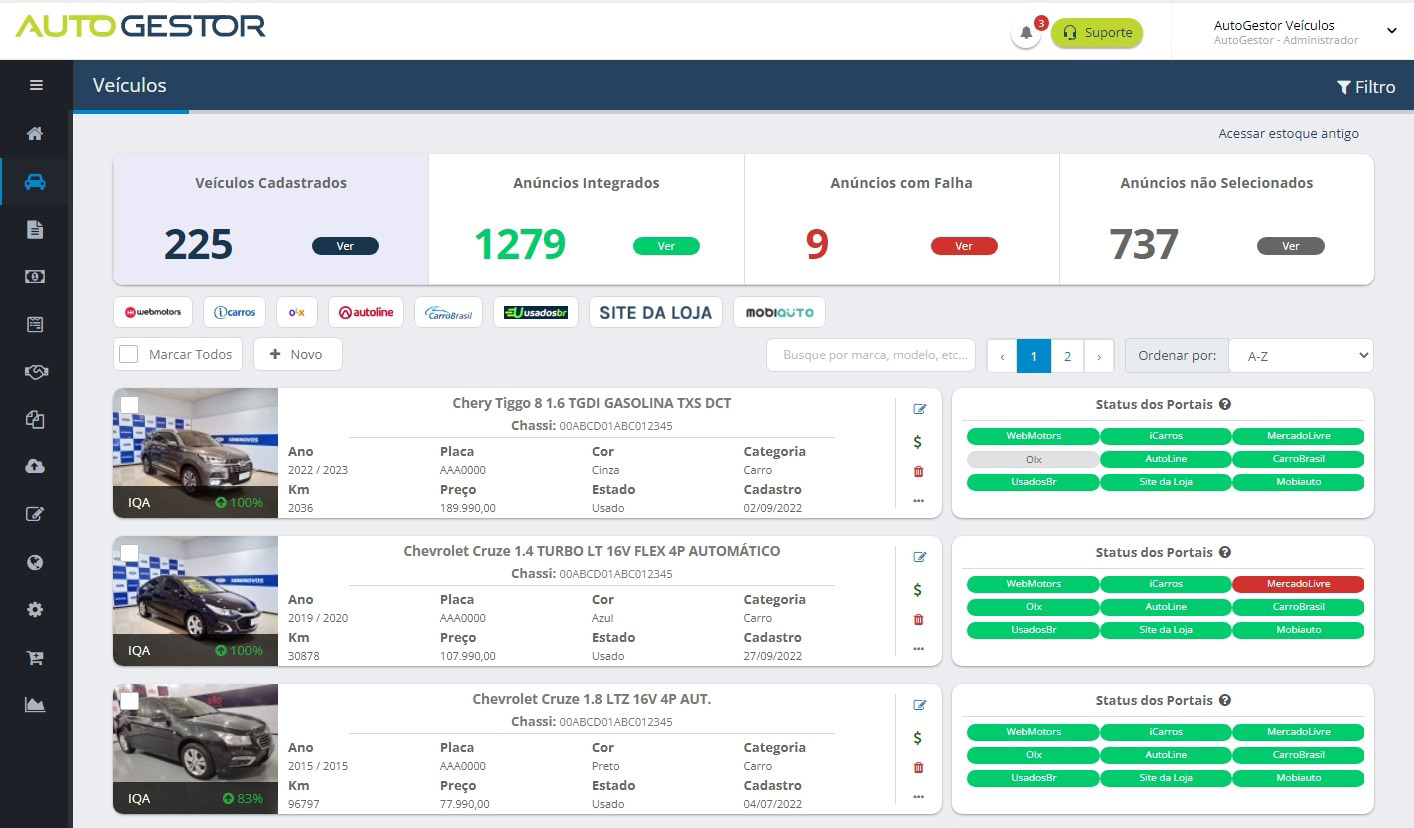The image size is (1414, 828).
Task: Filter by the OLX portal
Action: tap(297, 312)
